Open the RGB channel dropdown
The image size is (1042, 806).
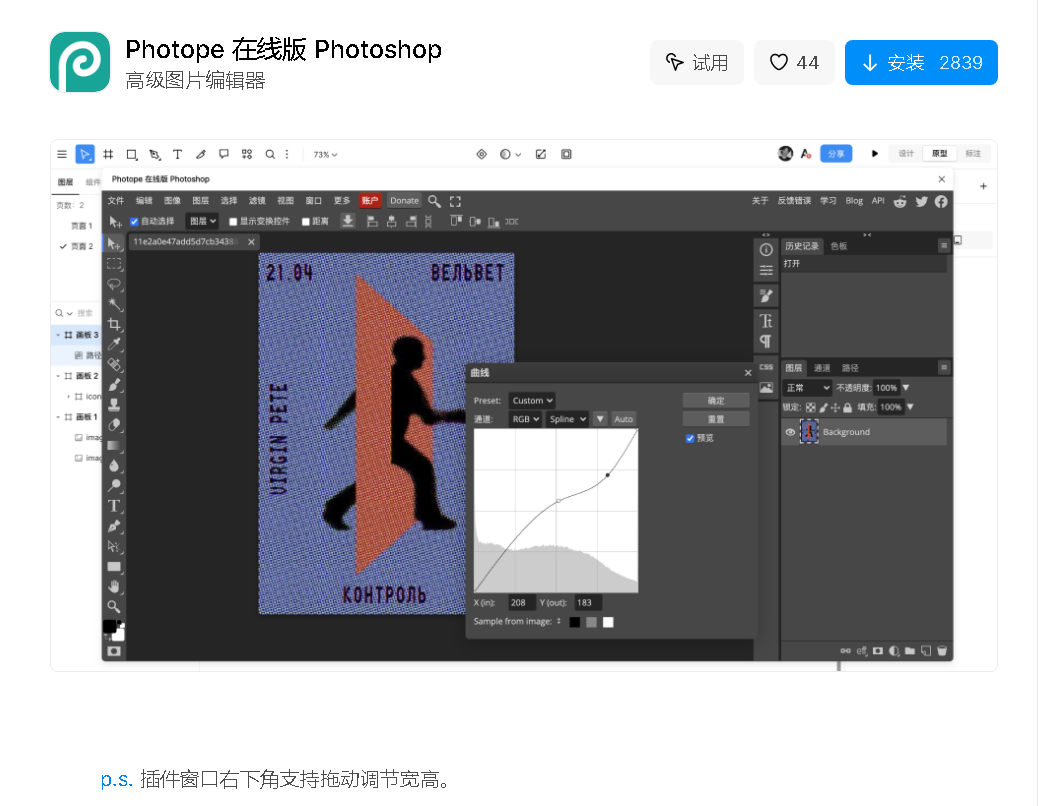(x=525, y=419)
